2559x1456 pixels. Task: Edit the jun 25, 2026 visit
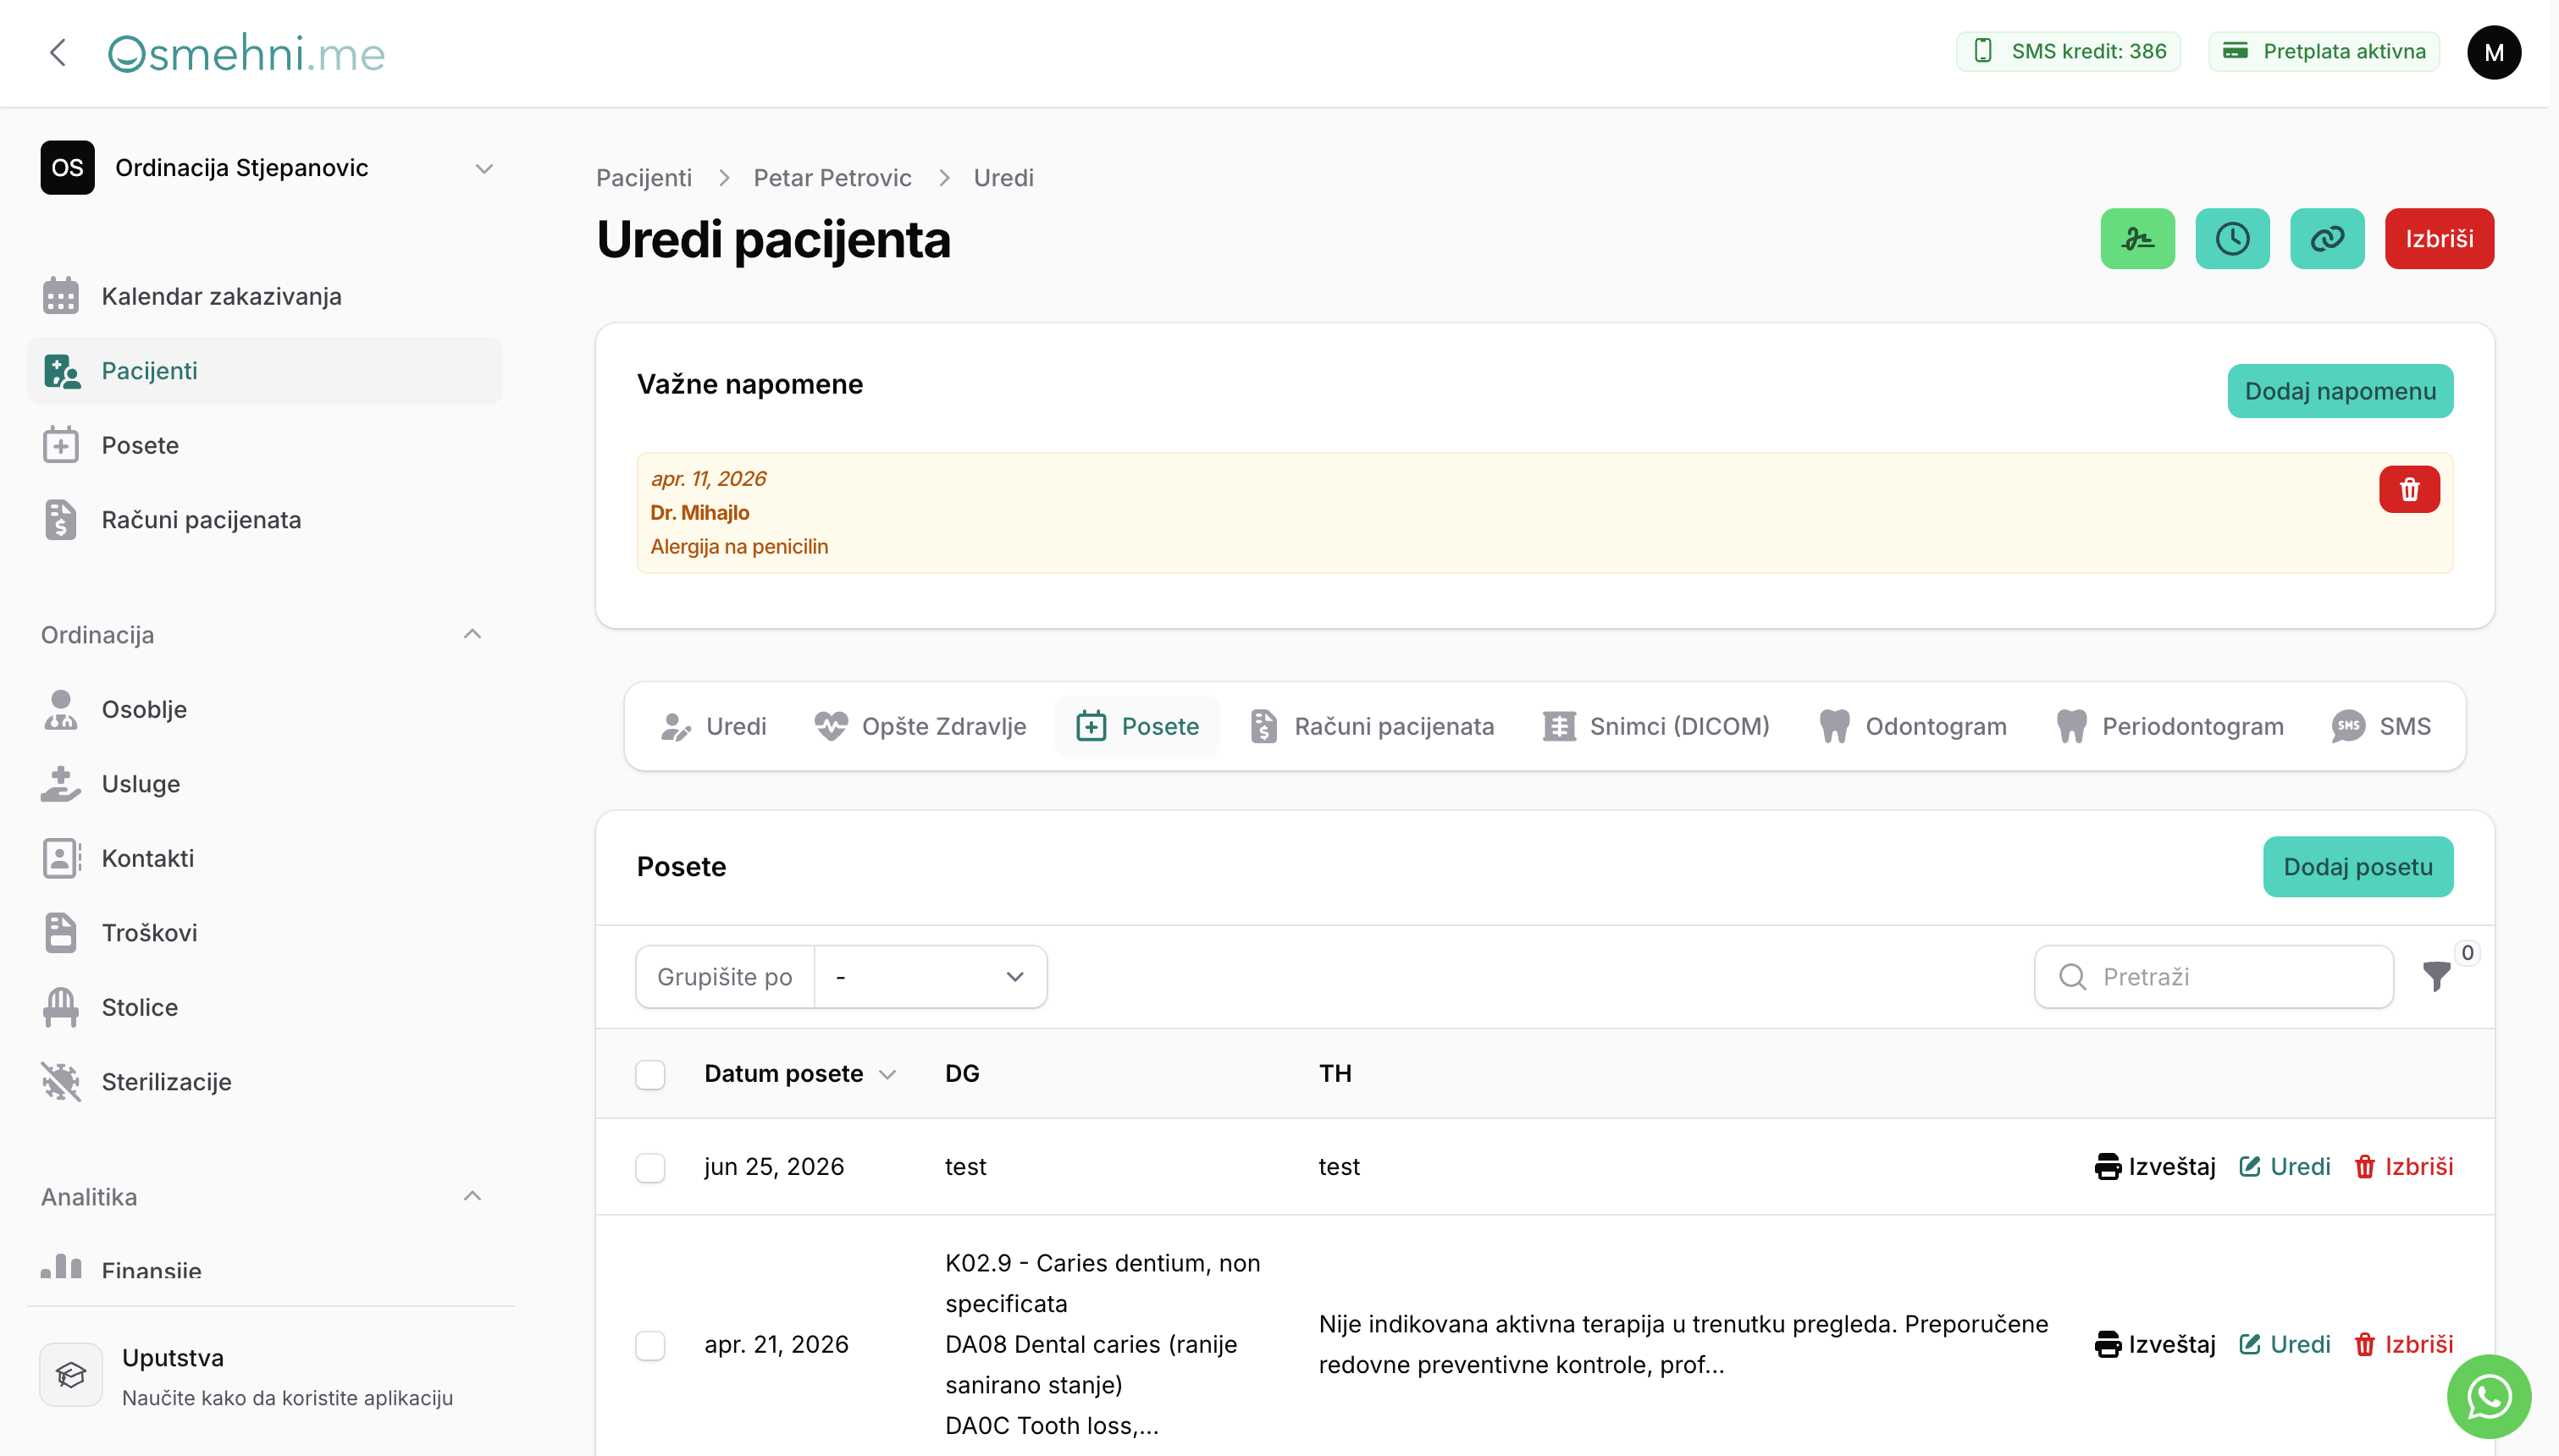click(2284, 1166)
